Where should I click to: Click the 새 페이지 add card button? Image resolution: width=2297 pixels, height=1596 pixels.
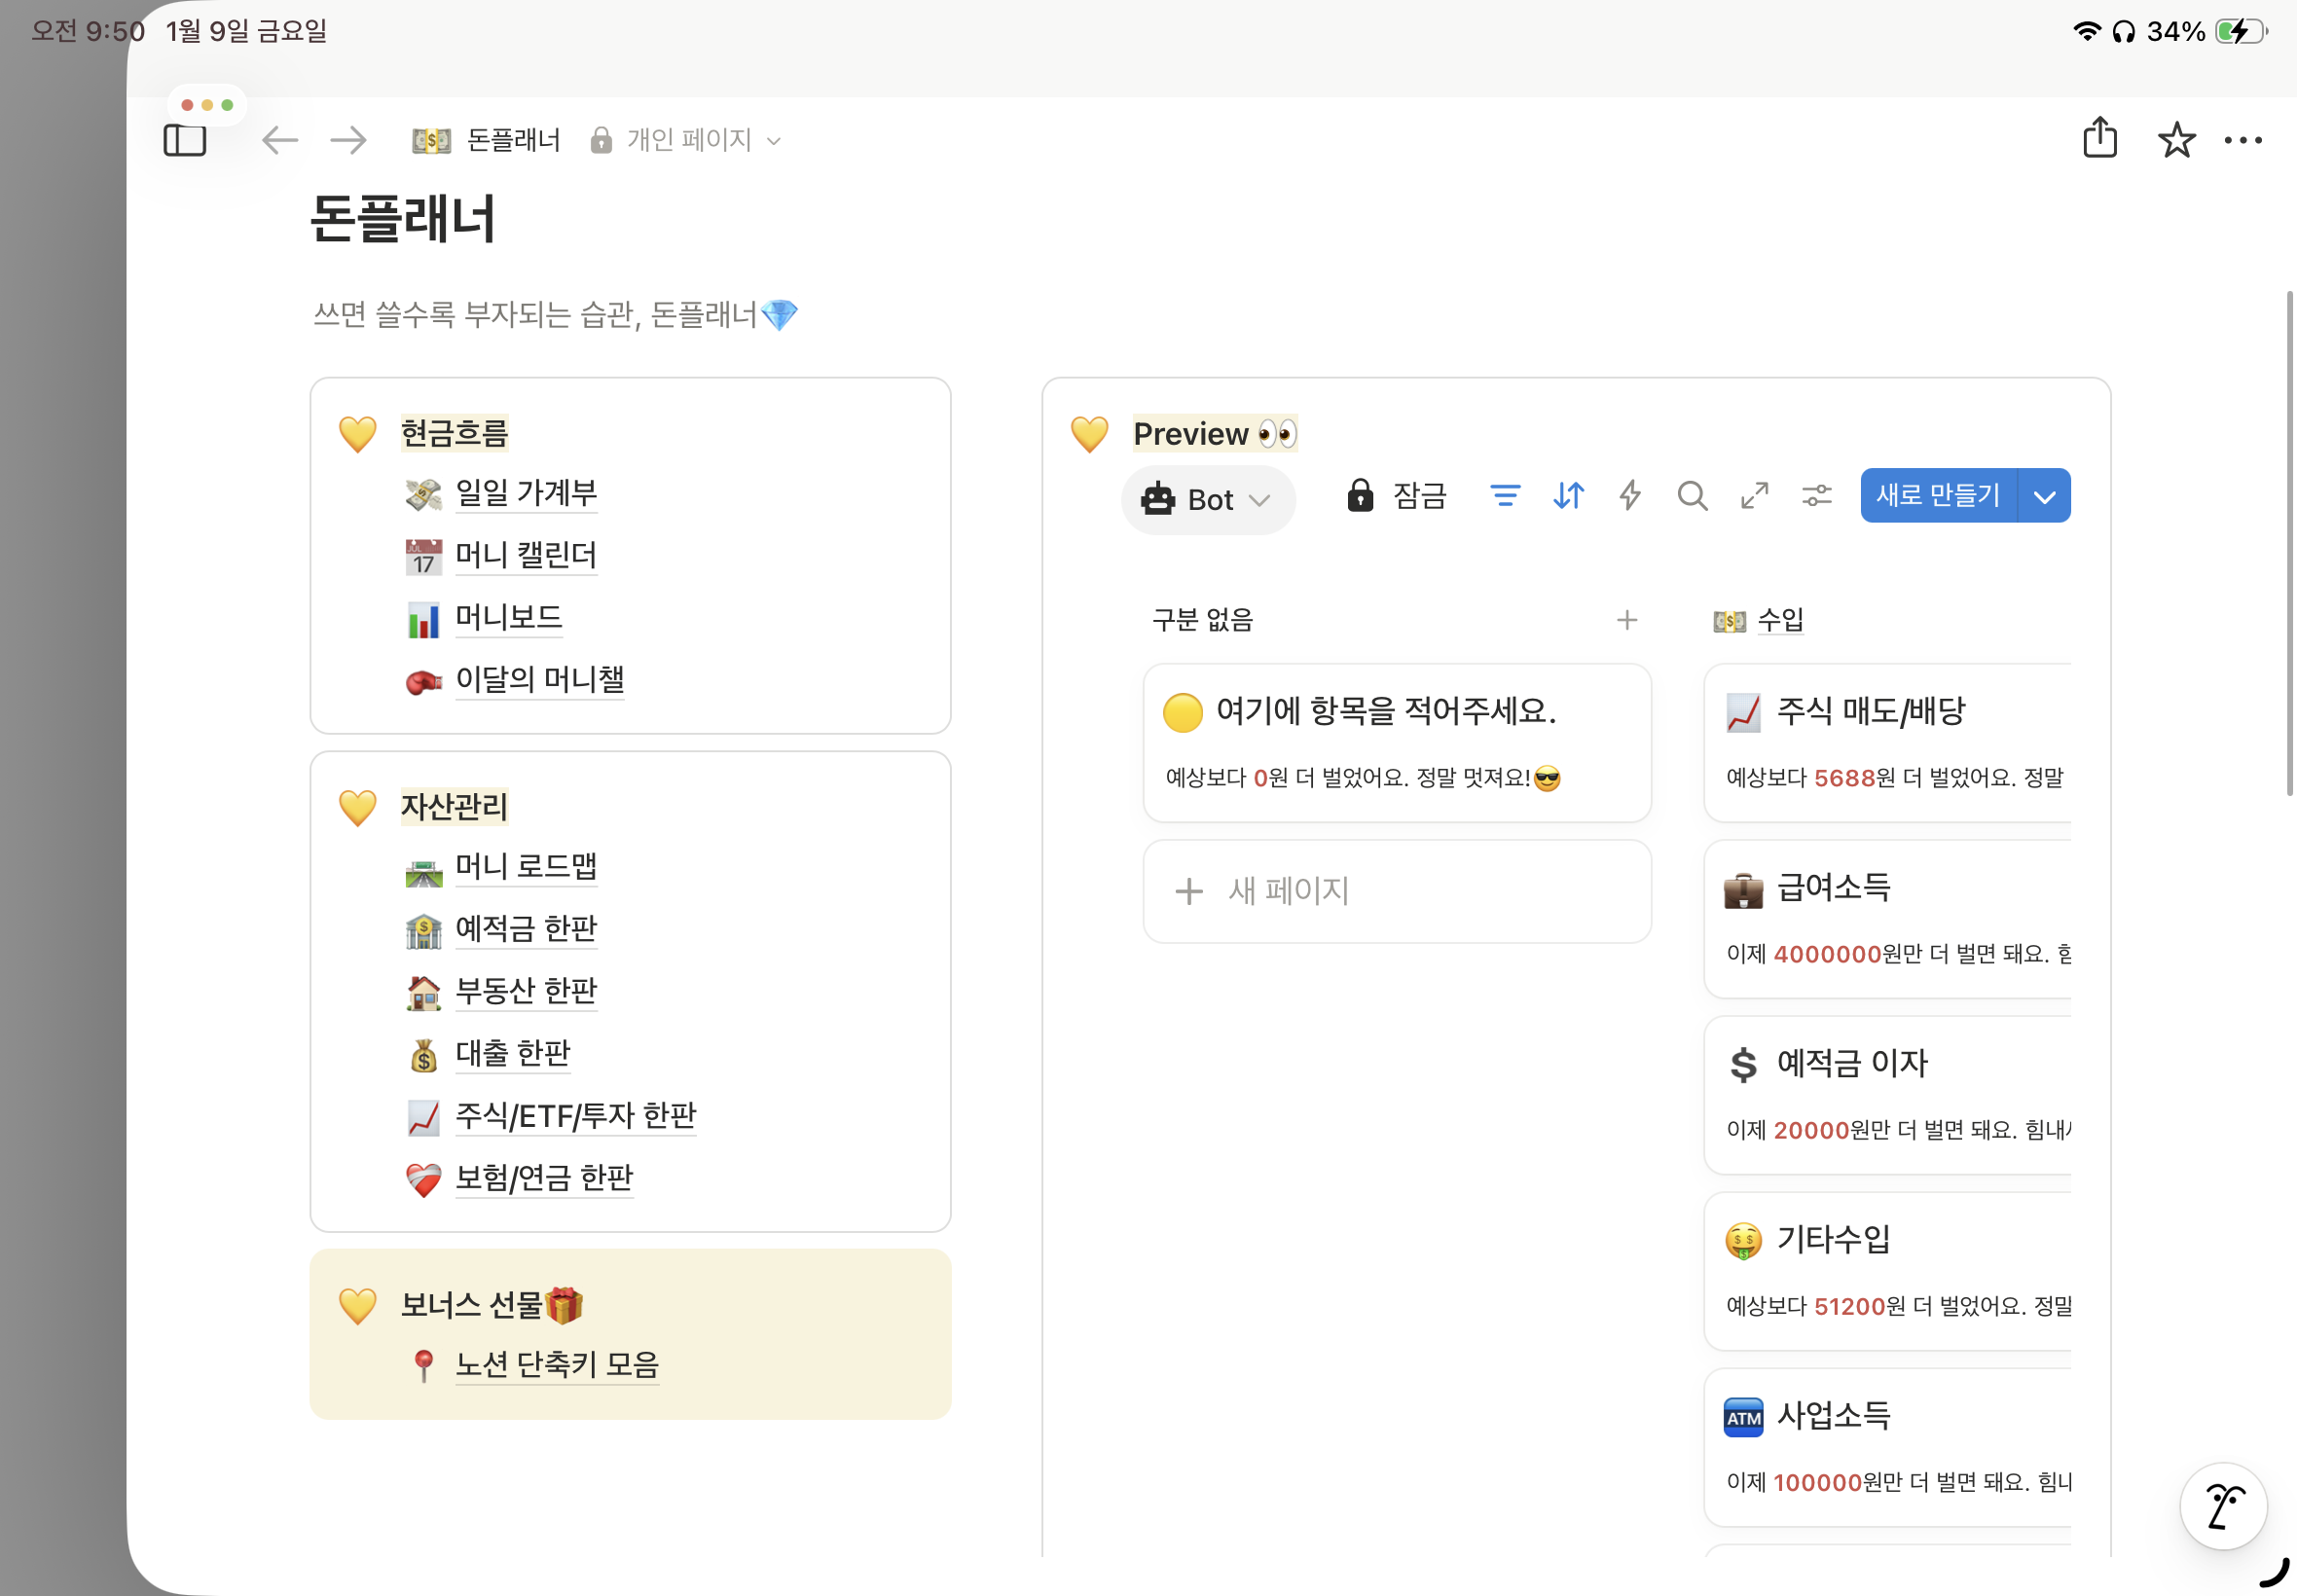tap(1397, 890)
